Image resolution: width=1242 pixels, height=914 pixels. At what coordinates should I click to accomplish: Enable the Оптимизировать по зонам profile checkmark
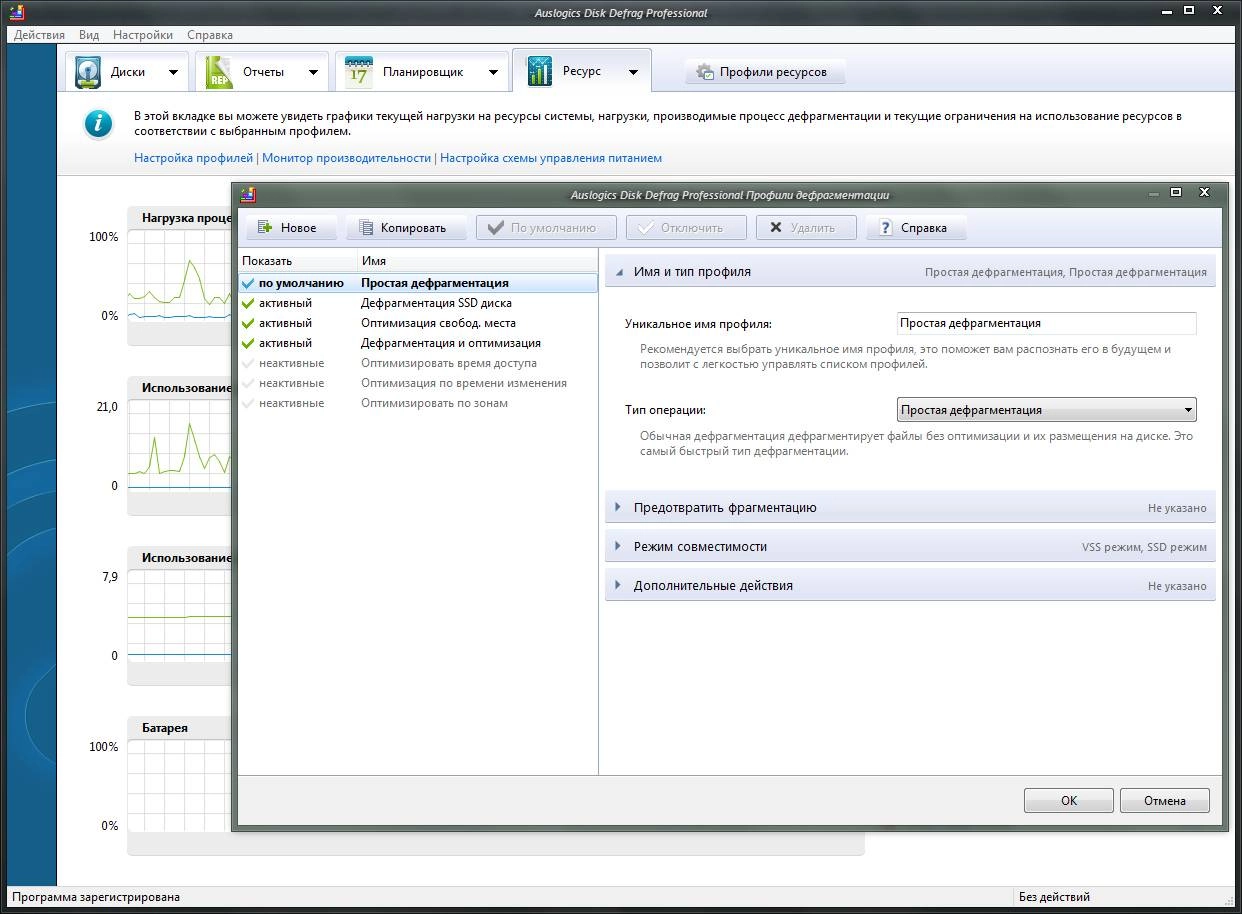point(248,403)
